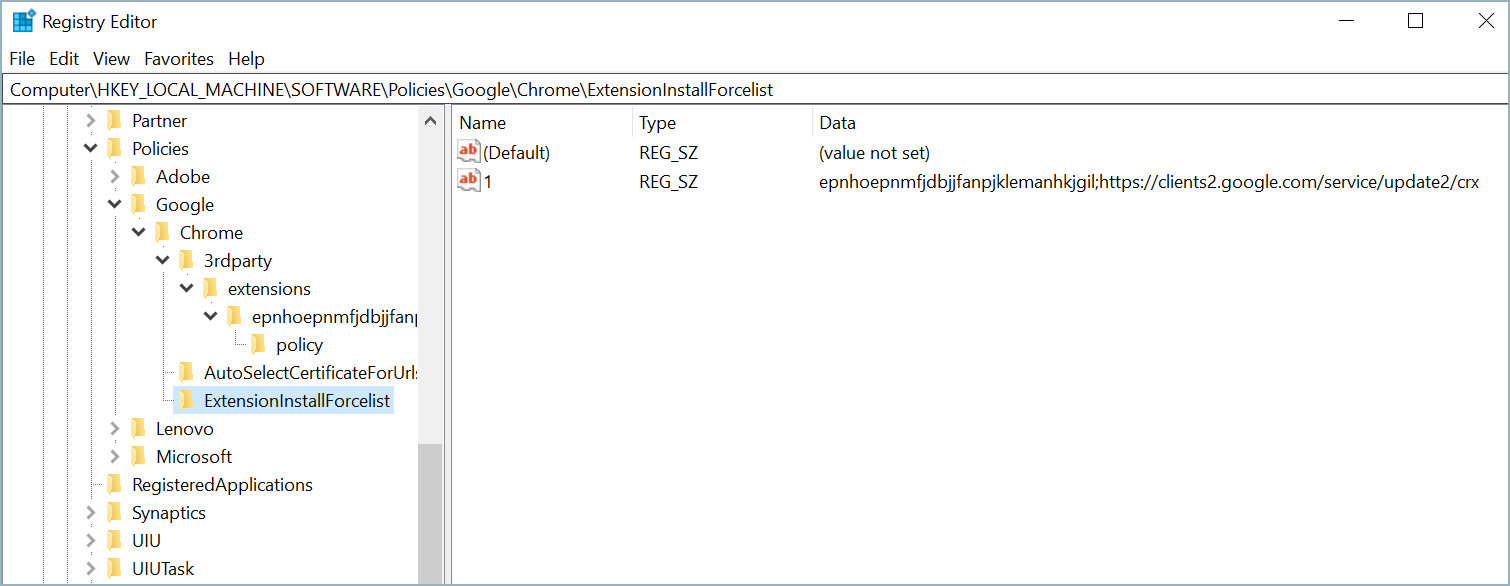This screenshot has height=586, width=1510.
Task: Collapse the Google key in tree
Action: coord(115,205)
